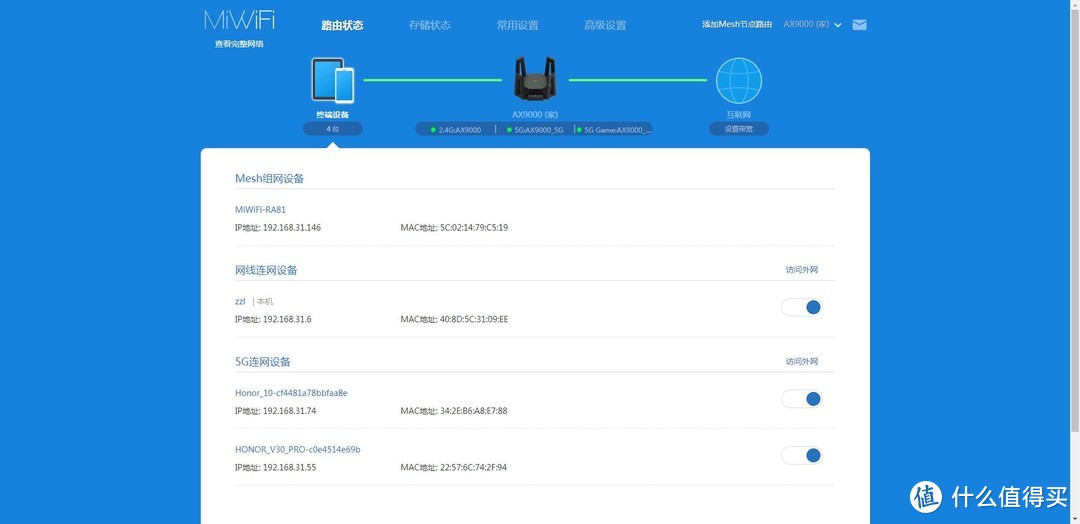Viewport: 1080px width, 524px height.
Task: Toggle internet access for Honor_10 device
Action: pyautogui.click(x=801, y=399)
